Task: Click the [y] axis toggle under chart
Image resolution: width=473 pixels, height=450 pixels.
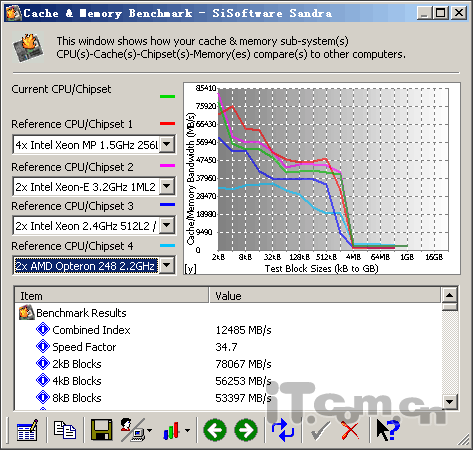Action: click(x=191, y=269)
